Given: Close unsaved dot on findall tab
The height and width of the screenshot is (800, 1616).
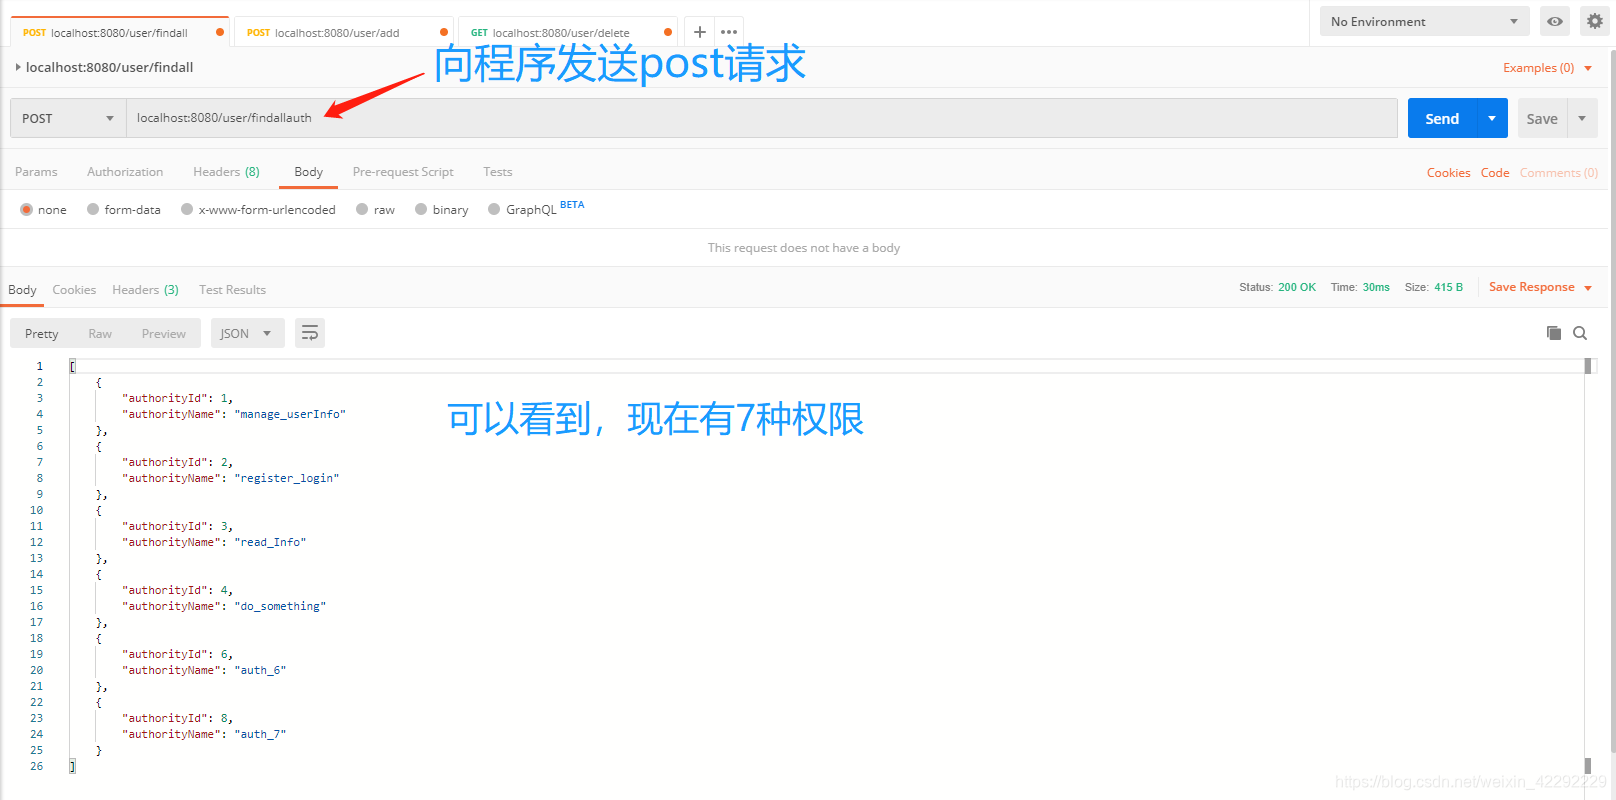Looking at the screenshot, I should click(x=220, y=32).
